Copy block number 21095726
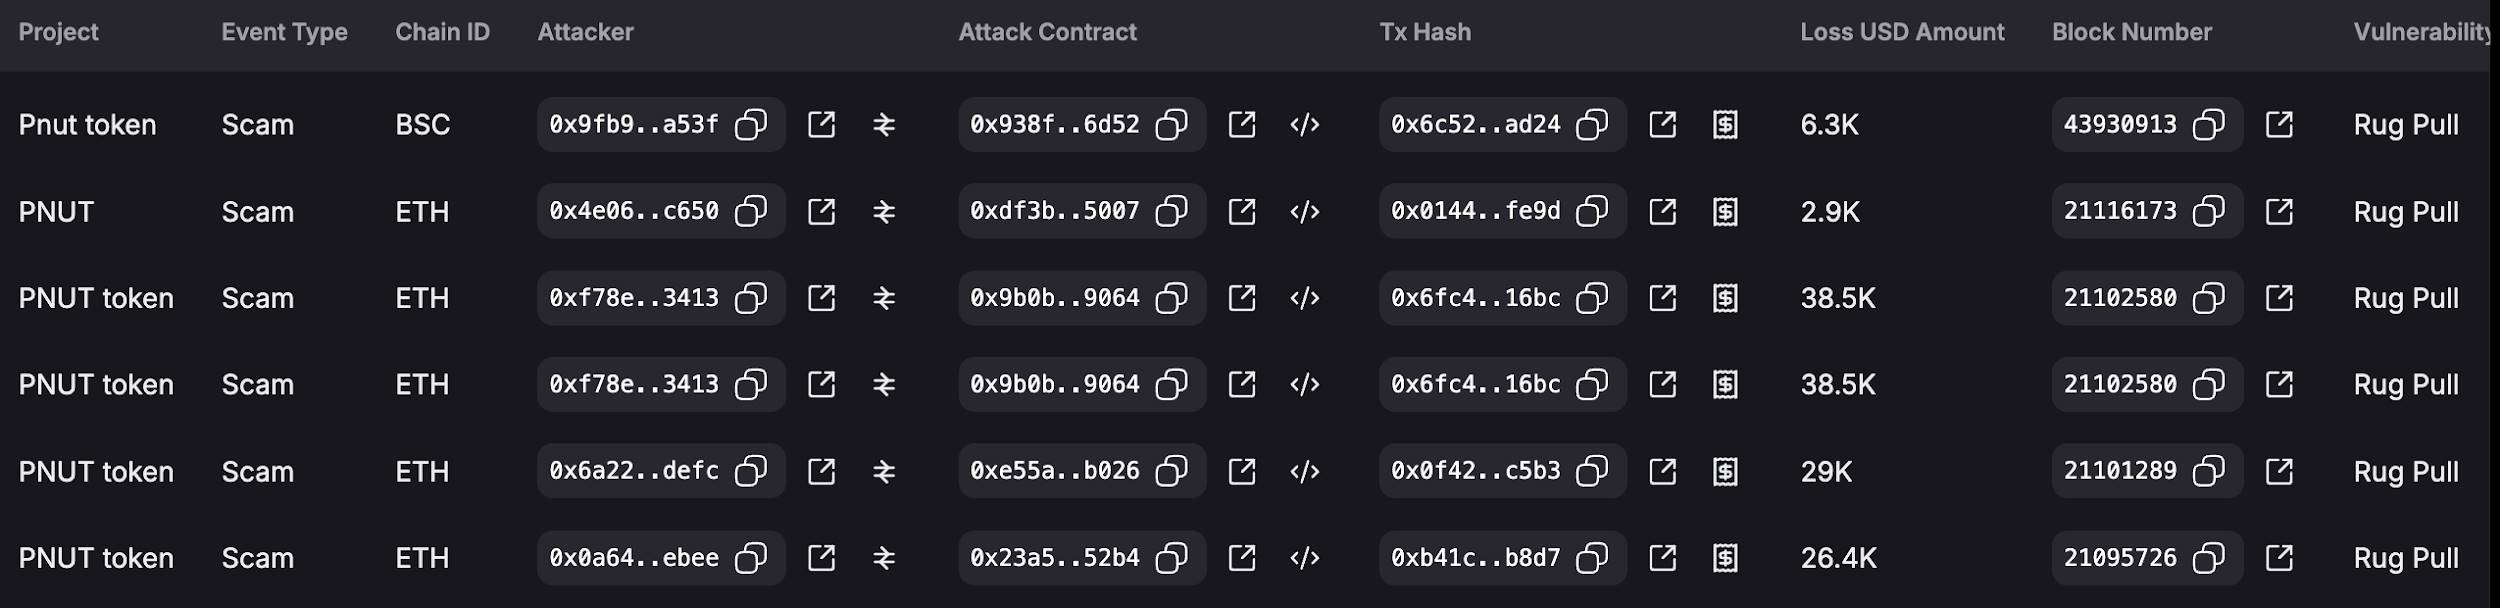The image size is (2500, 608). (x=2208, y=558)
